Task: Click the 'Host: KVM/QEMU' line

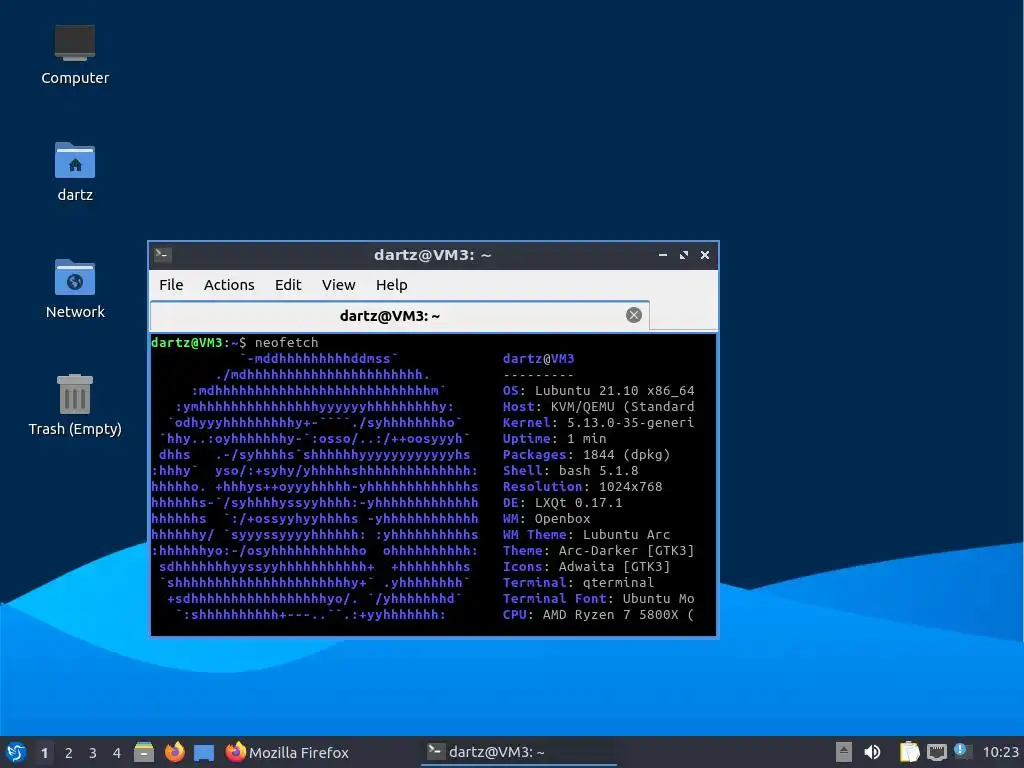Action: pyautogui.click(x=598, y=406)
